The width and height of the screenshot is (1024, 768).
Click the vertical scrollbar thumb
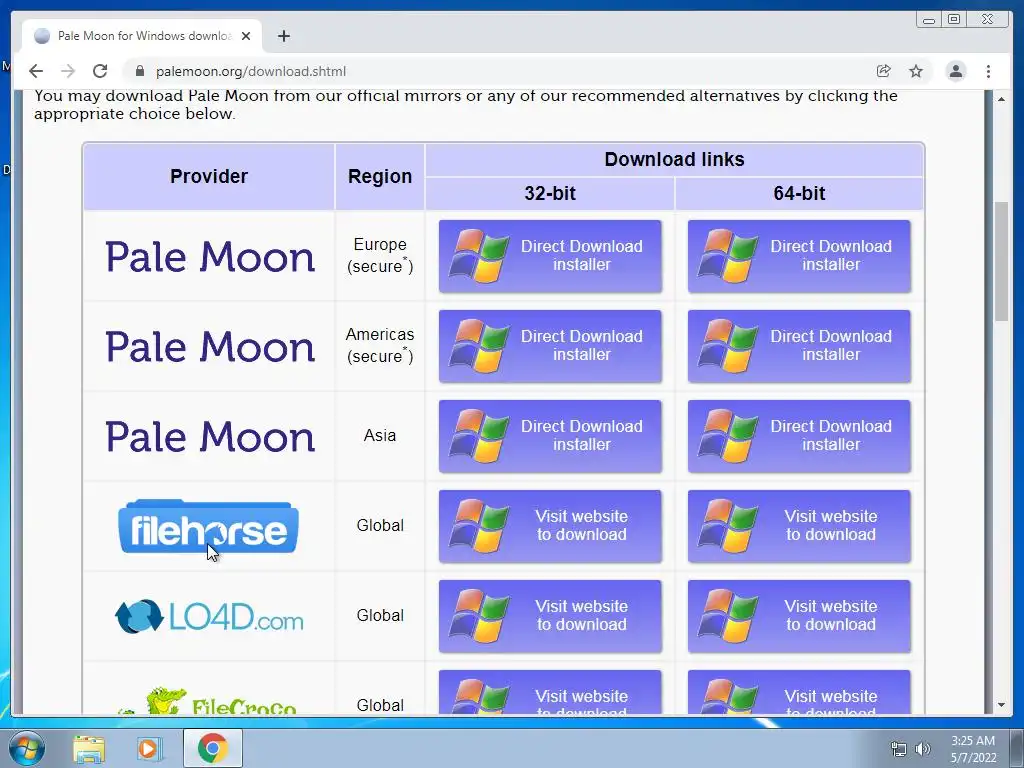(1001, 261)
